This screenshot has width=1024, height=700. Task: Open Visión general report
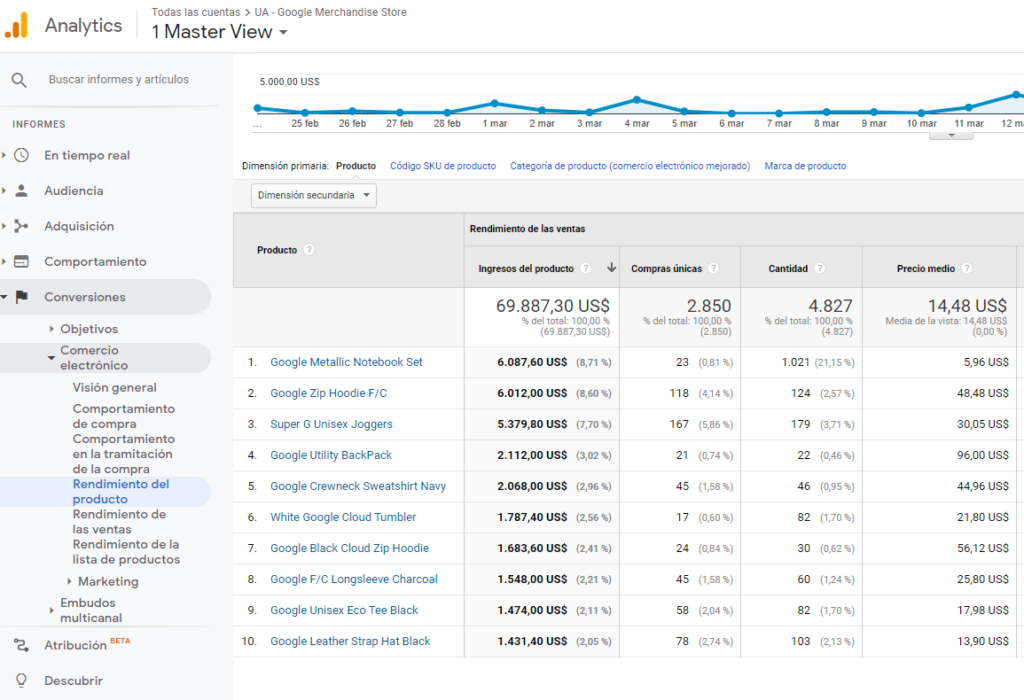(x=114, y=387)
